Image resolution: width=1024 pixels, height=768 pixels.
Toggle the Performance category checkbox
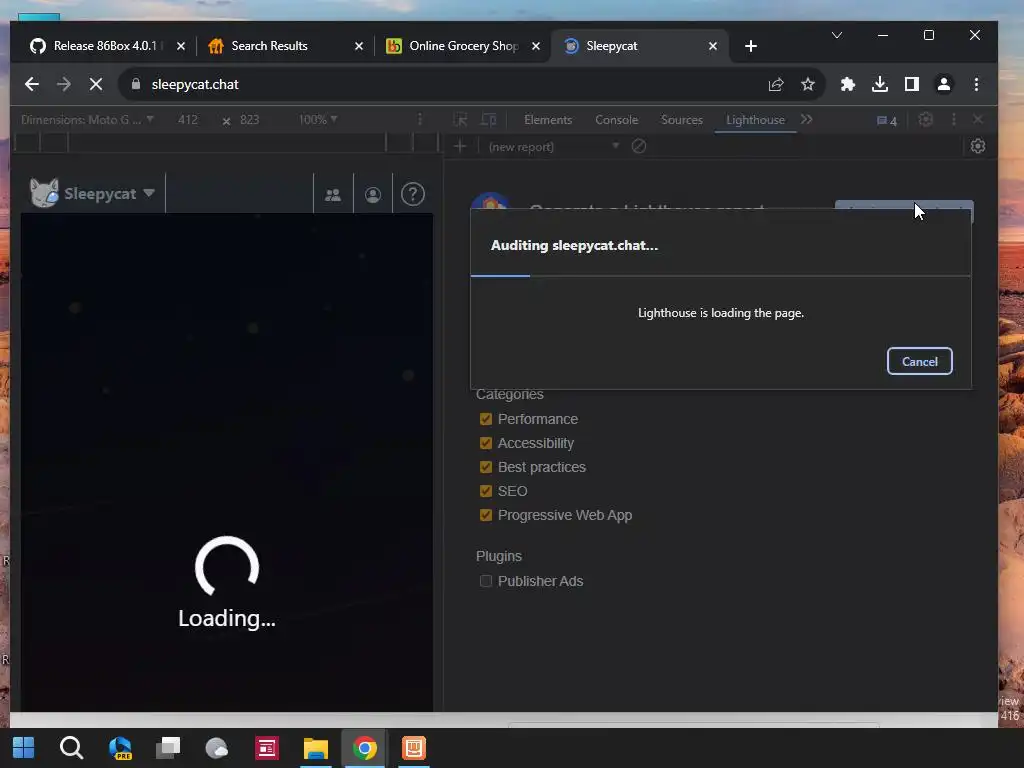pyautogui.click(x=485, y=419)
